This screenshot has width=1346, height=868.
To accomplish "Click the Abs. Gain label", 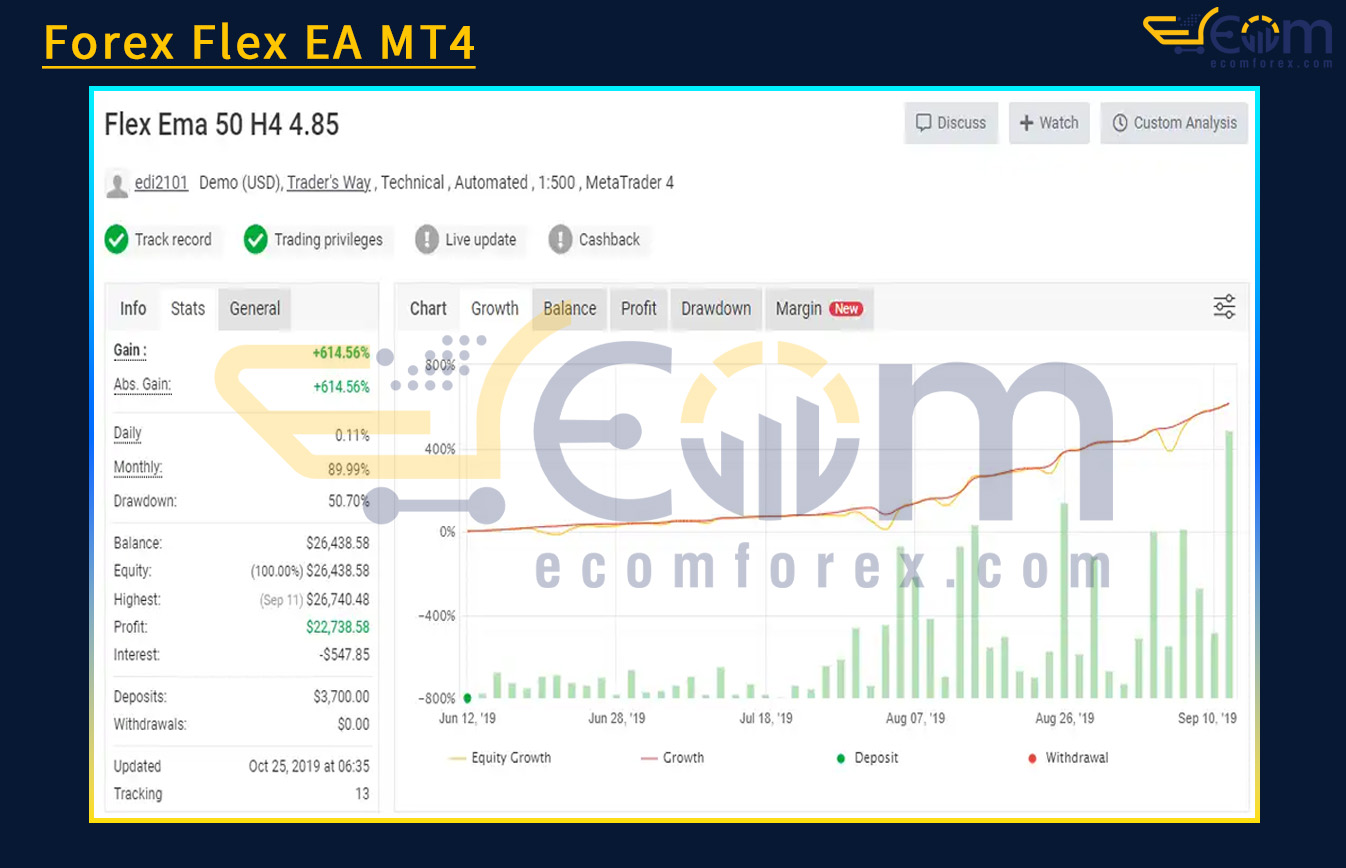I will (142, 385).
